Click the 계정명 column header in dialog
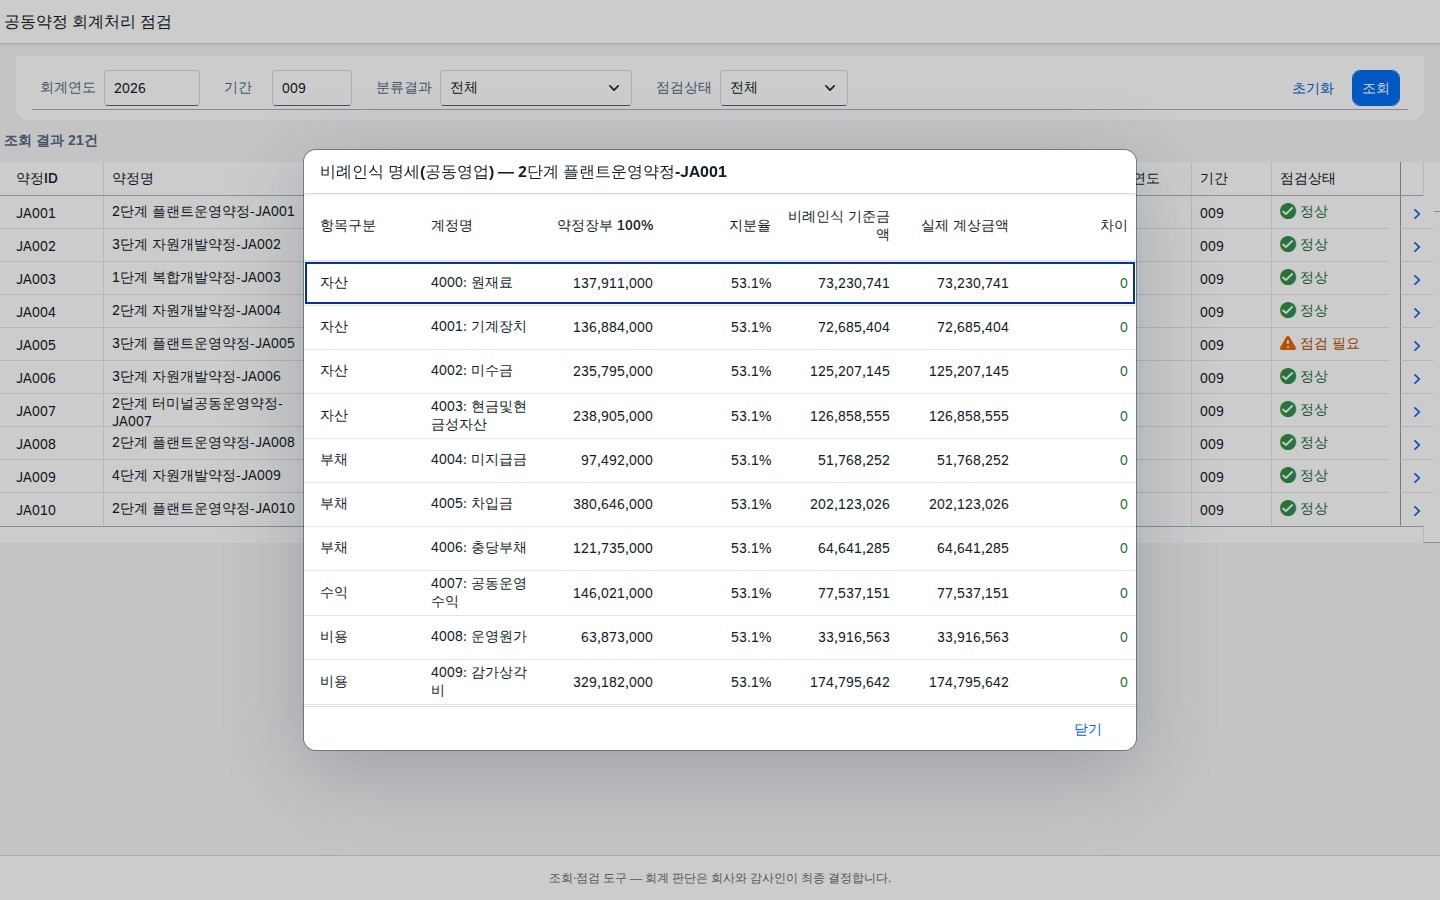The width and height of the screenshot is (1440, 900). click(x=452, y=226)
